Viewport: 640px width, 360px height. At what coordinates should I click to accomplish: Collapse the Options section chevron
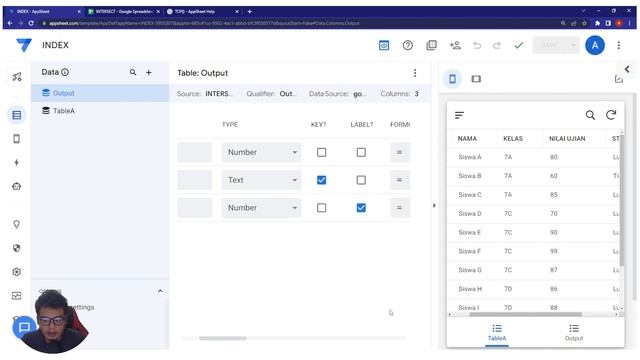[x=160, y=291]
